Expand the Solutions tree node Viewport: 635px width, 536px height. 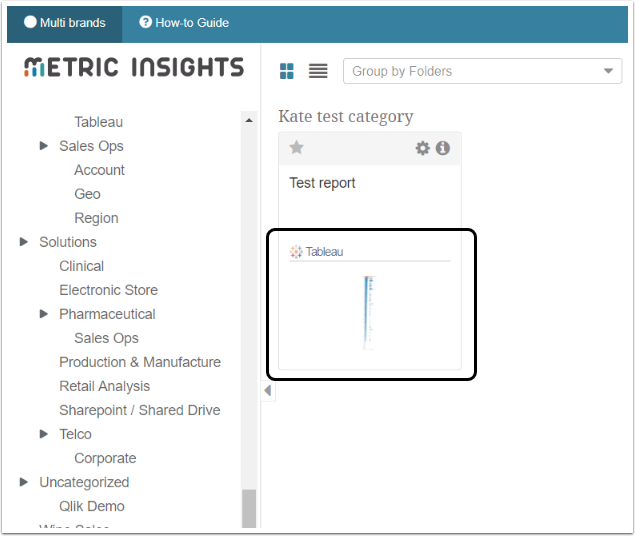point(24,242)
